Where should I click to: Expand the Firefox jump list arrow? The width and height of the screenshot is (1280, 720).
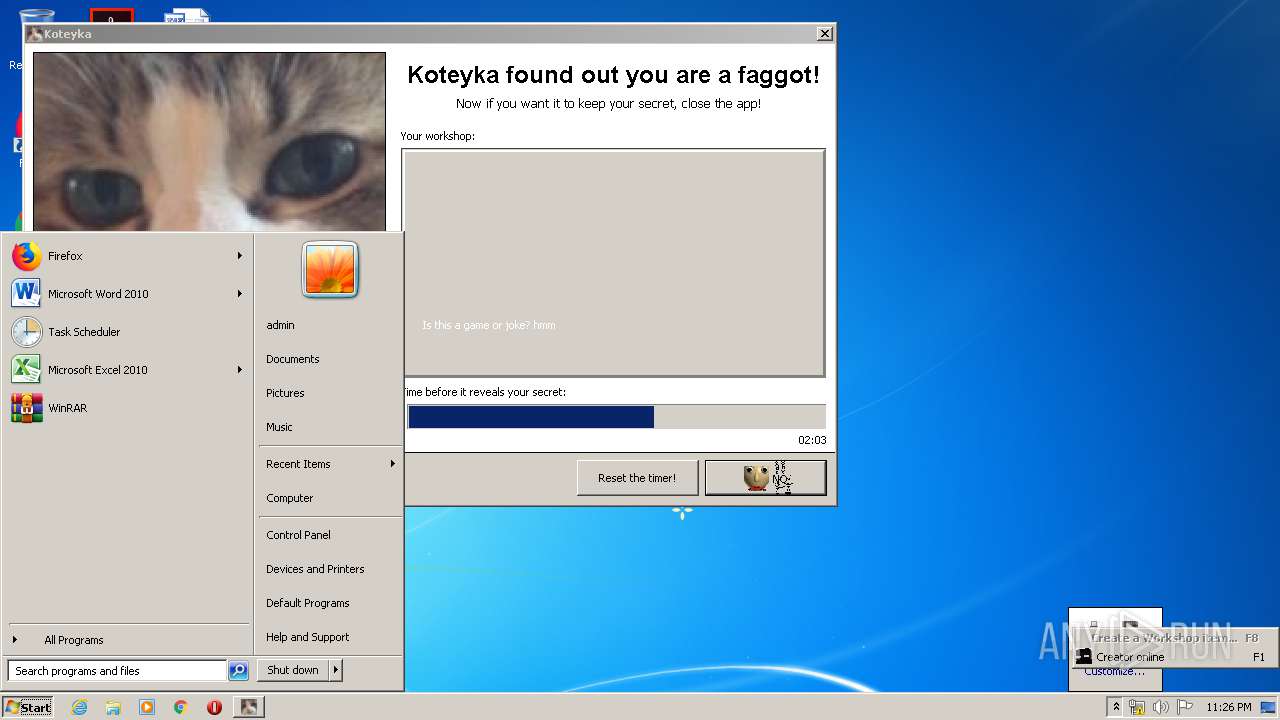pos(240,256)
